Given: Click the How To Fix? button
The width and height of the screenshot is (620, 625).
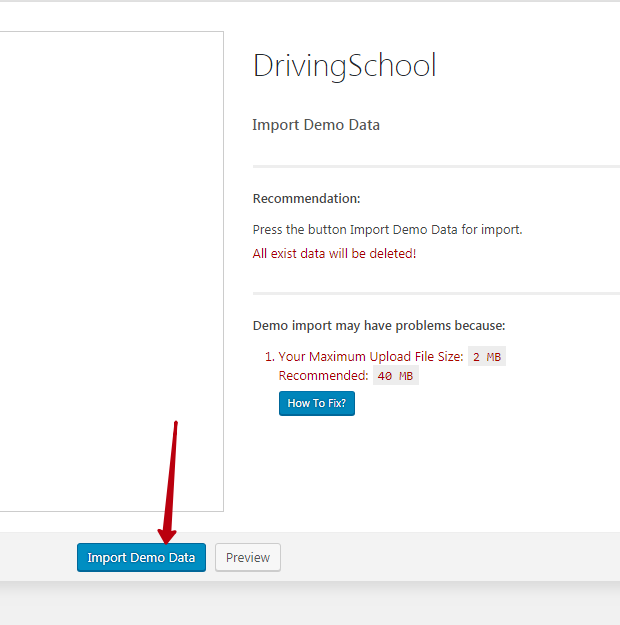Looking at the screenshot, I should (317, 403).
